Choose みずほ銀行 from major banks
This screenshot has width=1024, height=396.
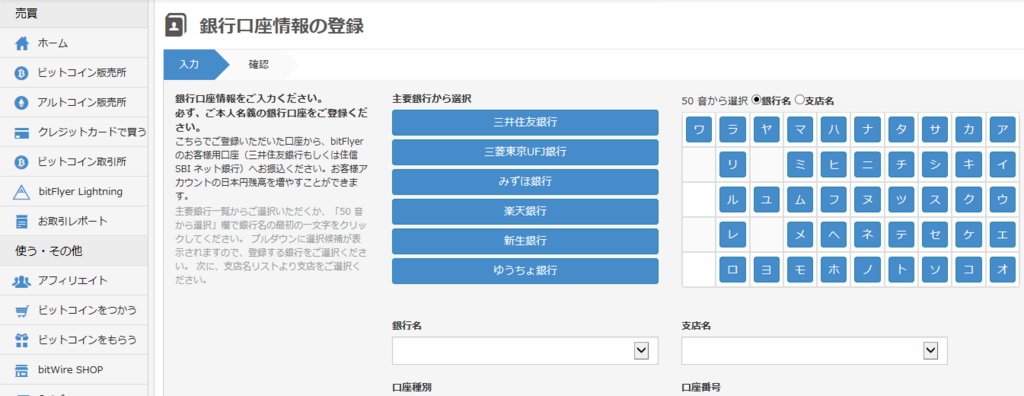pos(525,182)
